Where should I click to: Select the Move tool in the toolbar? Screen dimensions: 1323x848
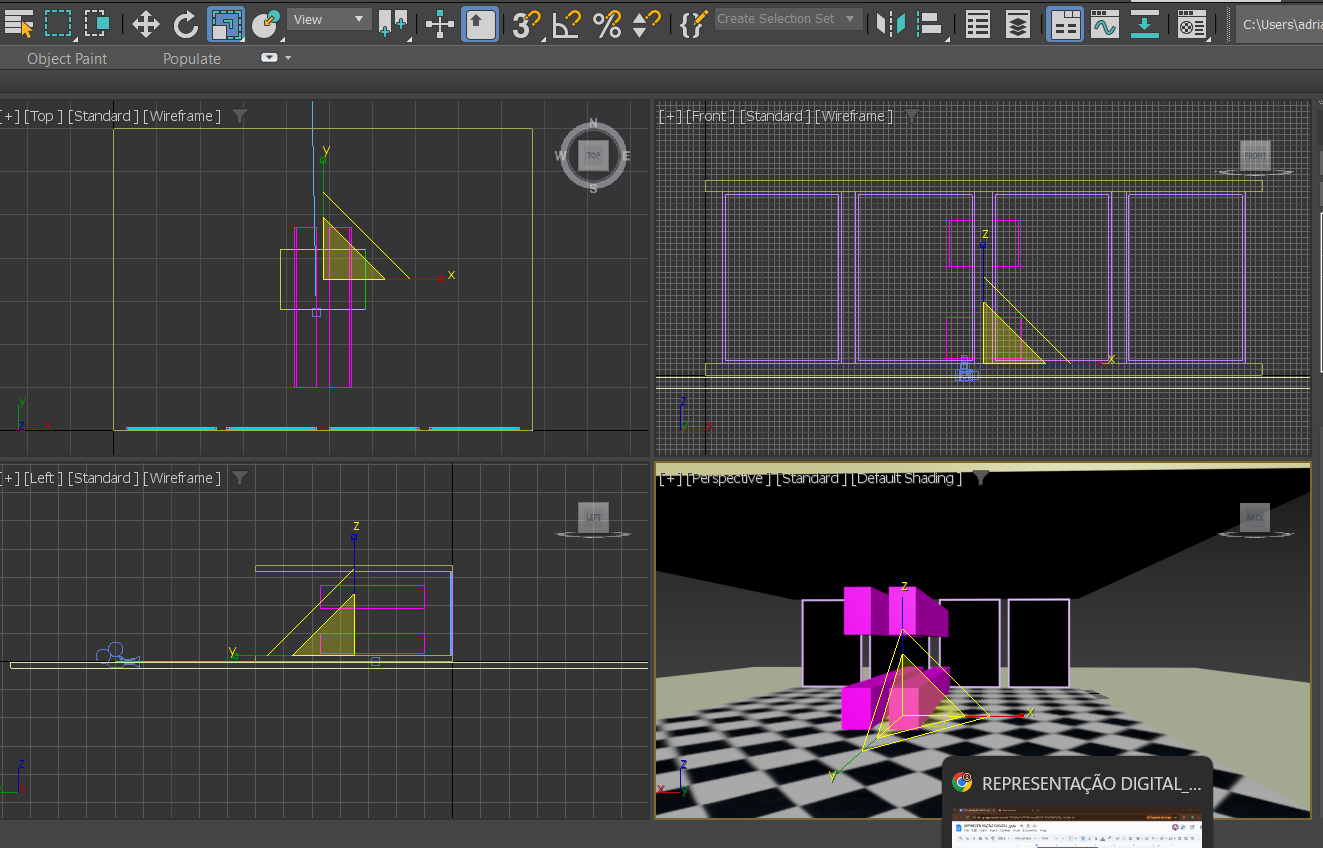(146, 23)
